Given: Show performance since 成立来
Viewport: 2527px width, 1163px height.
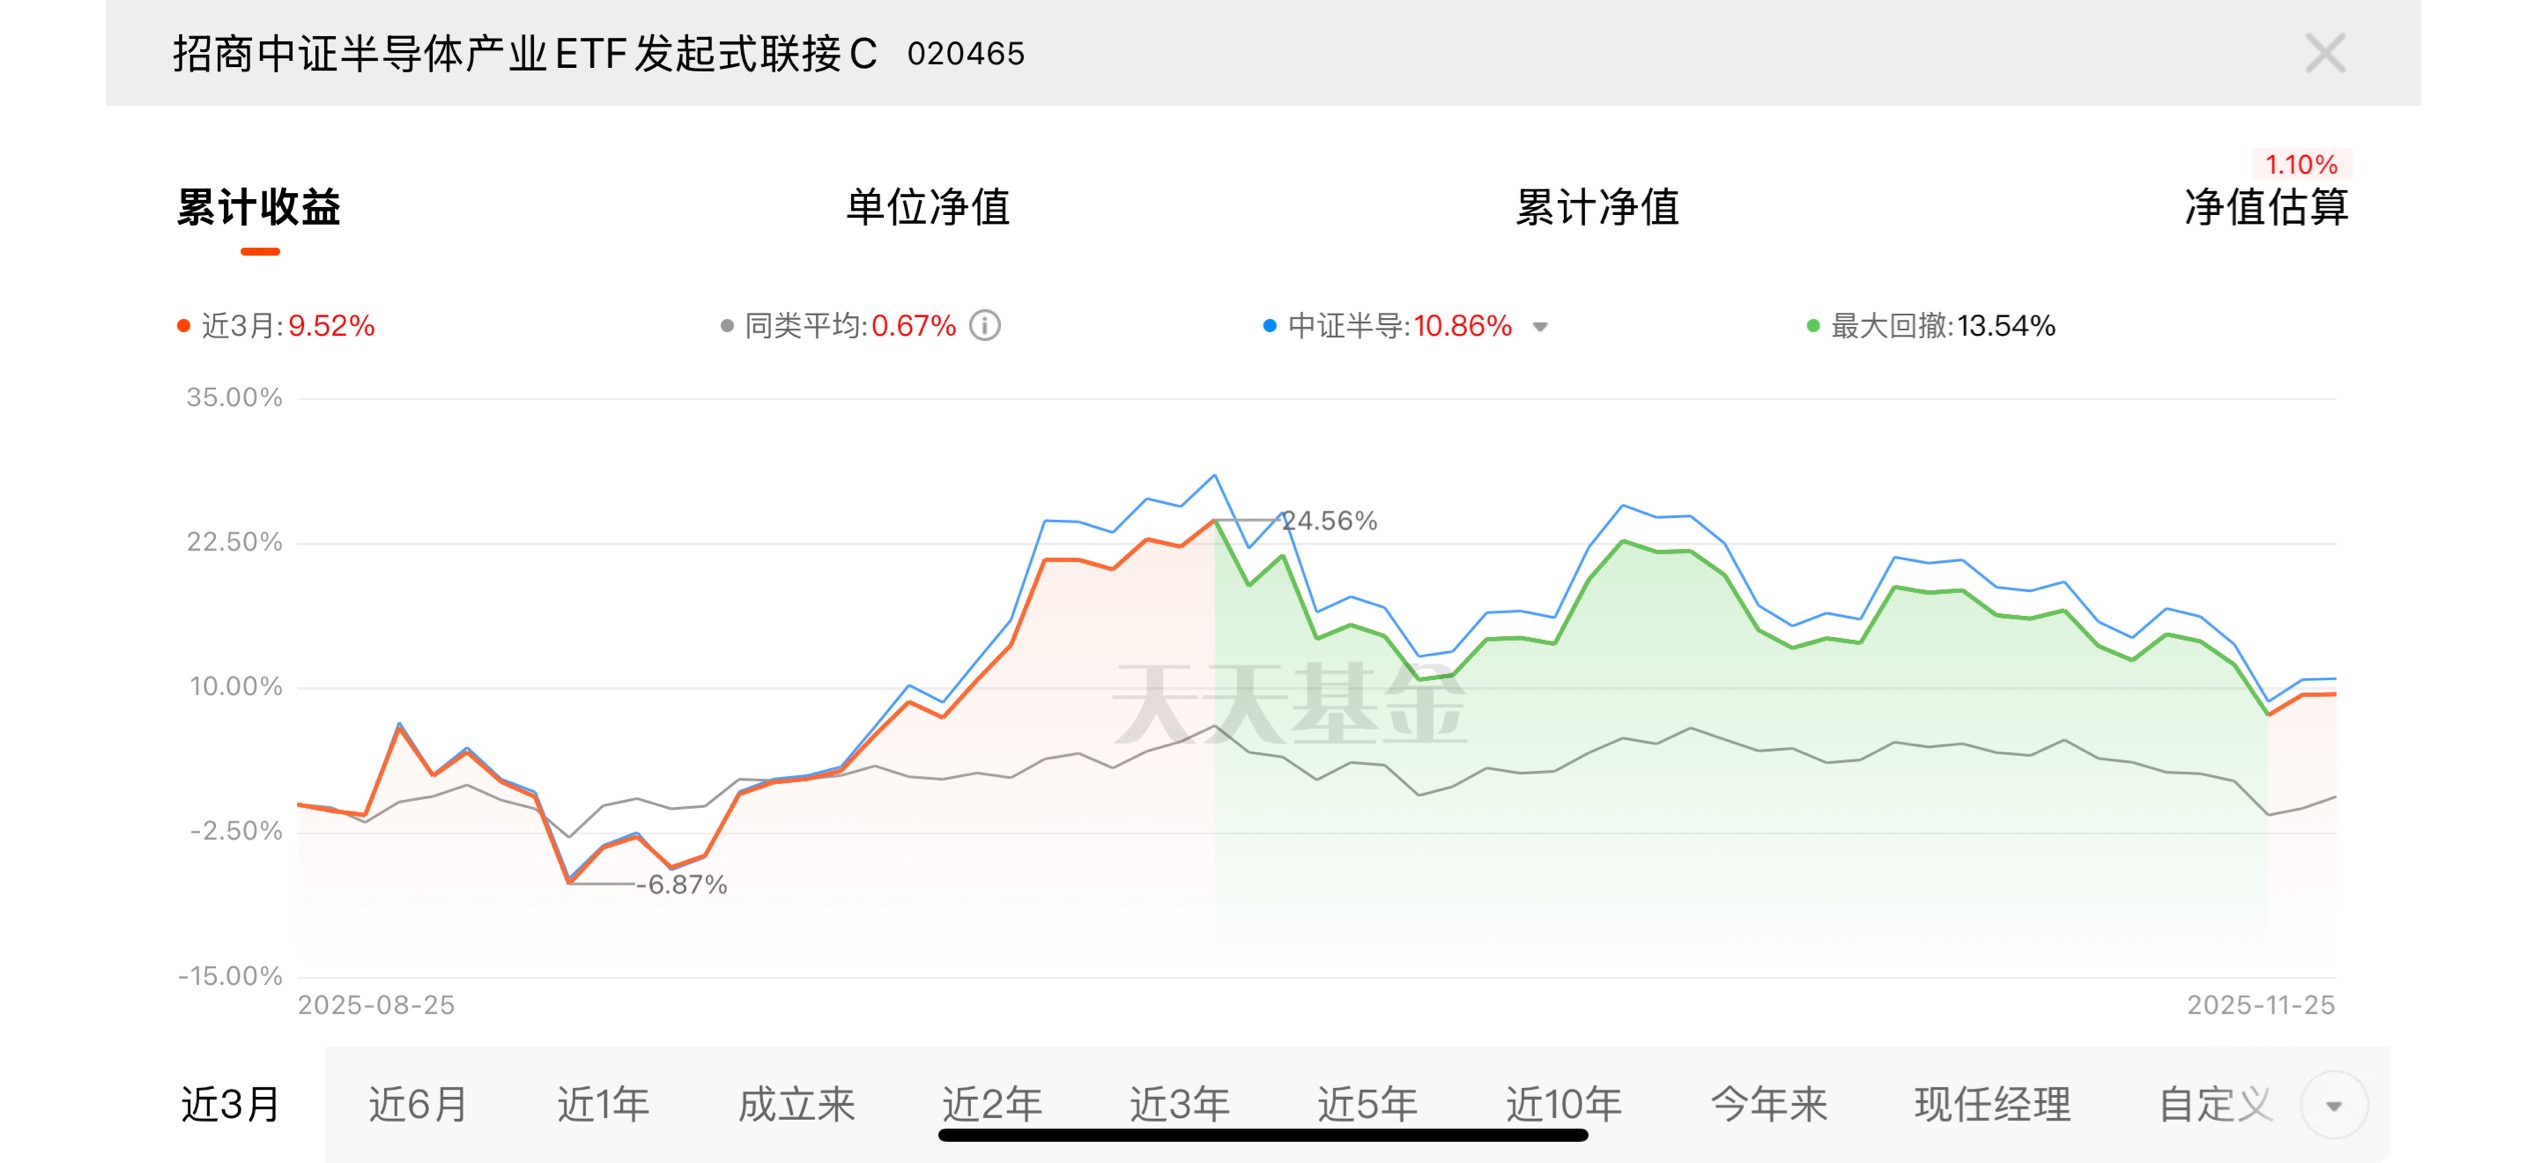Looking at the screenshot, I should (x=796, y=1105).
